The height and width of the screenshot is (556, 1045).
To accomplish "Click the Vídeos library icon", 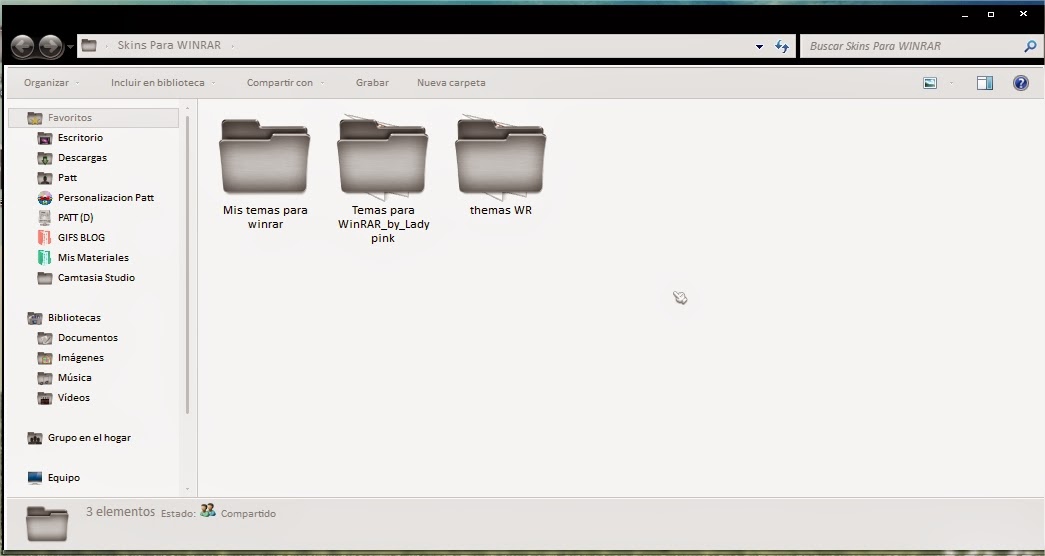I will point(45,398).
